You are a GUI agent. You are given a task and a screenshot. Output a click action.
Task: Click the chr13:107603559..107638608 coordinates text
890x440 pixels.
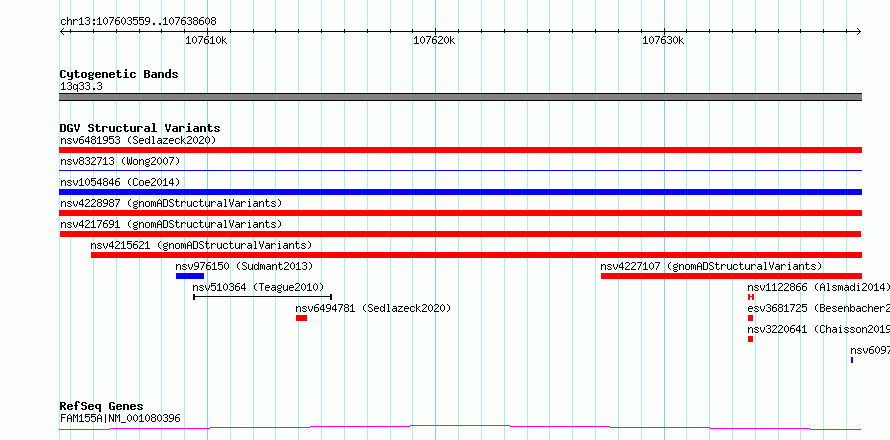(x=138, y=22)
